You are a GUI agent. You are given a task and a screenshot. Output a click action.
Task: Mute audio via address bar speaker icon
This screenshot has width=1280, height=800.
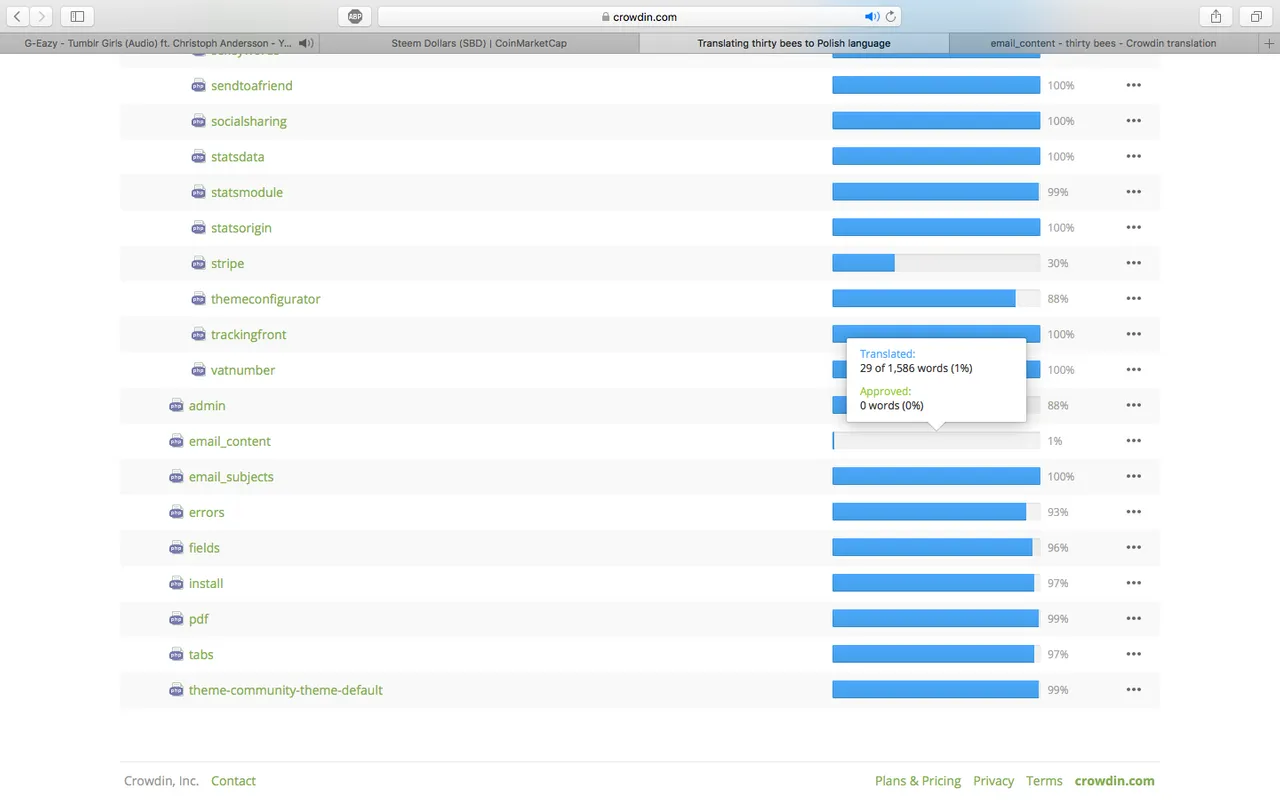pyautogui.click(x=872, y=16)
